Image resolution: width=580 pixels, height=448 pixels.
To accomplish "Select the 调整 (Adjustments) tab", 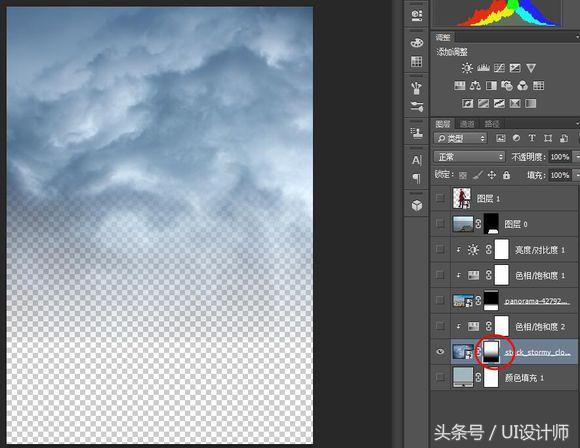I will tap(443, 37).
